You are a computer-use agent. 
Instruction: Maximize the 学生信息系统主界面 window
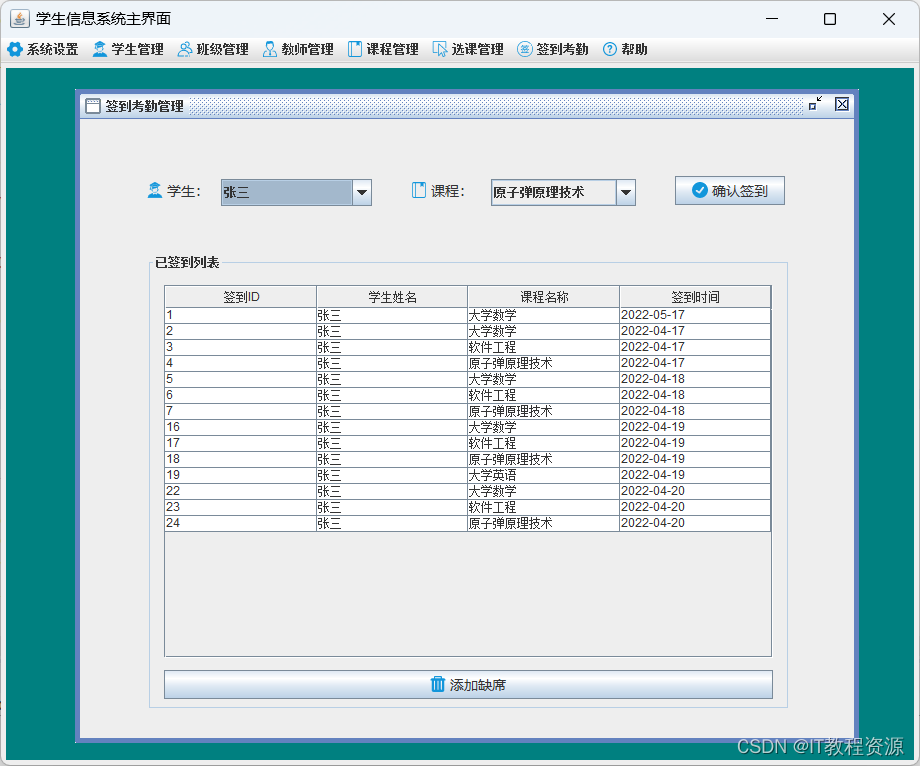(830, 19)
